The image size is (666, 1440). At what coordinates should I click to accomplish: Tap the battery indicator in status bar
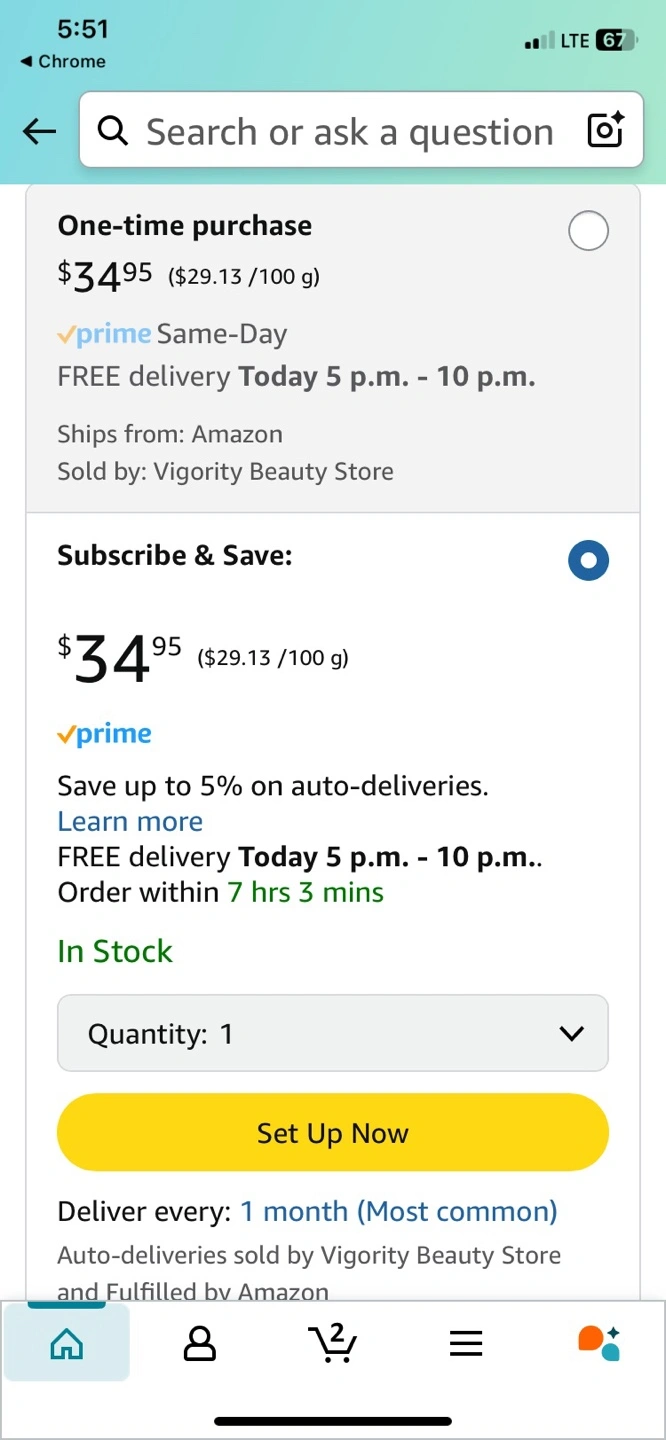tap(614, 41)
